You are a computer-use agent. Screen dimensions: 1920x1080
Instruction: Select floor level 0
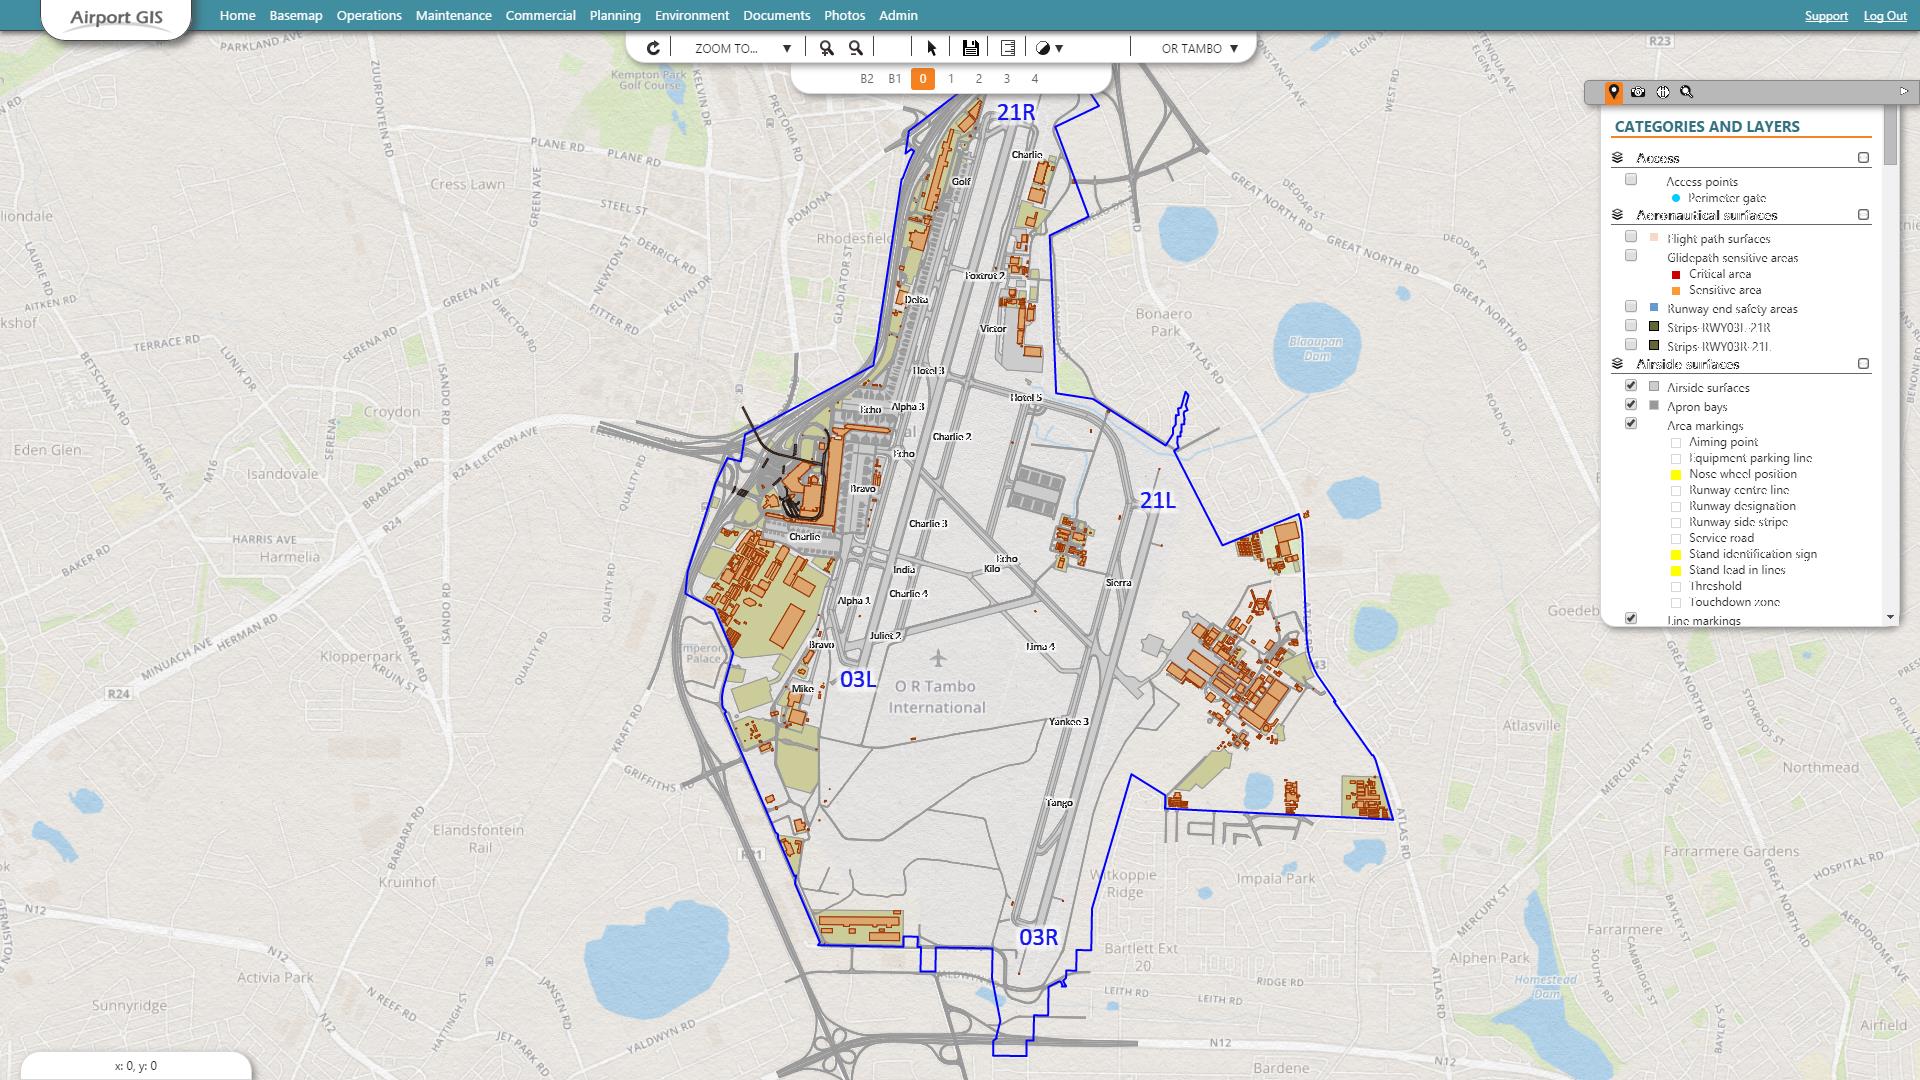(923, 78)
